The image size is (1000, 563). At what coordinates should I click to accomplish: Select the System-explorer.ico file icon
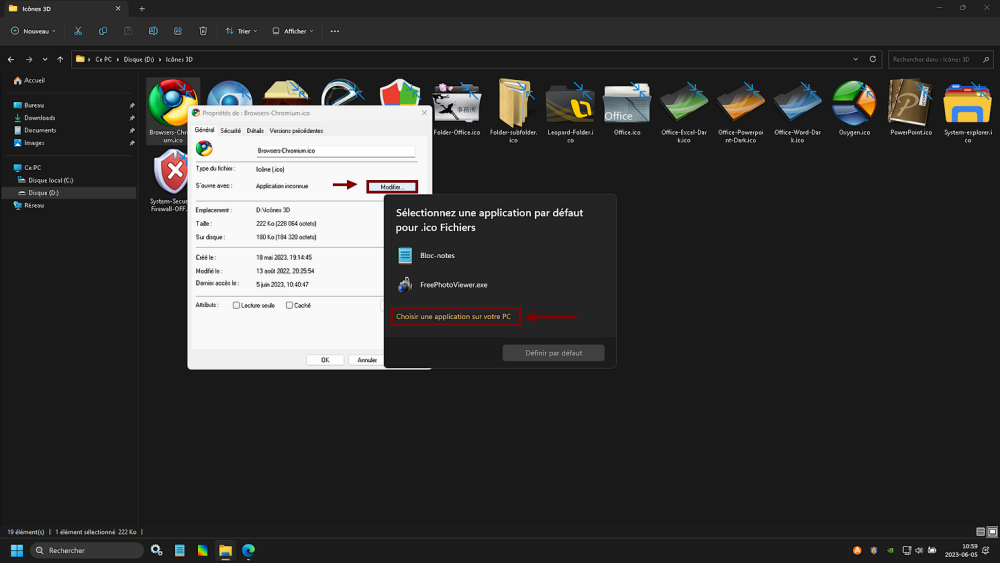[967, 103]
